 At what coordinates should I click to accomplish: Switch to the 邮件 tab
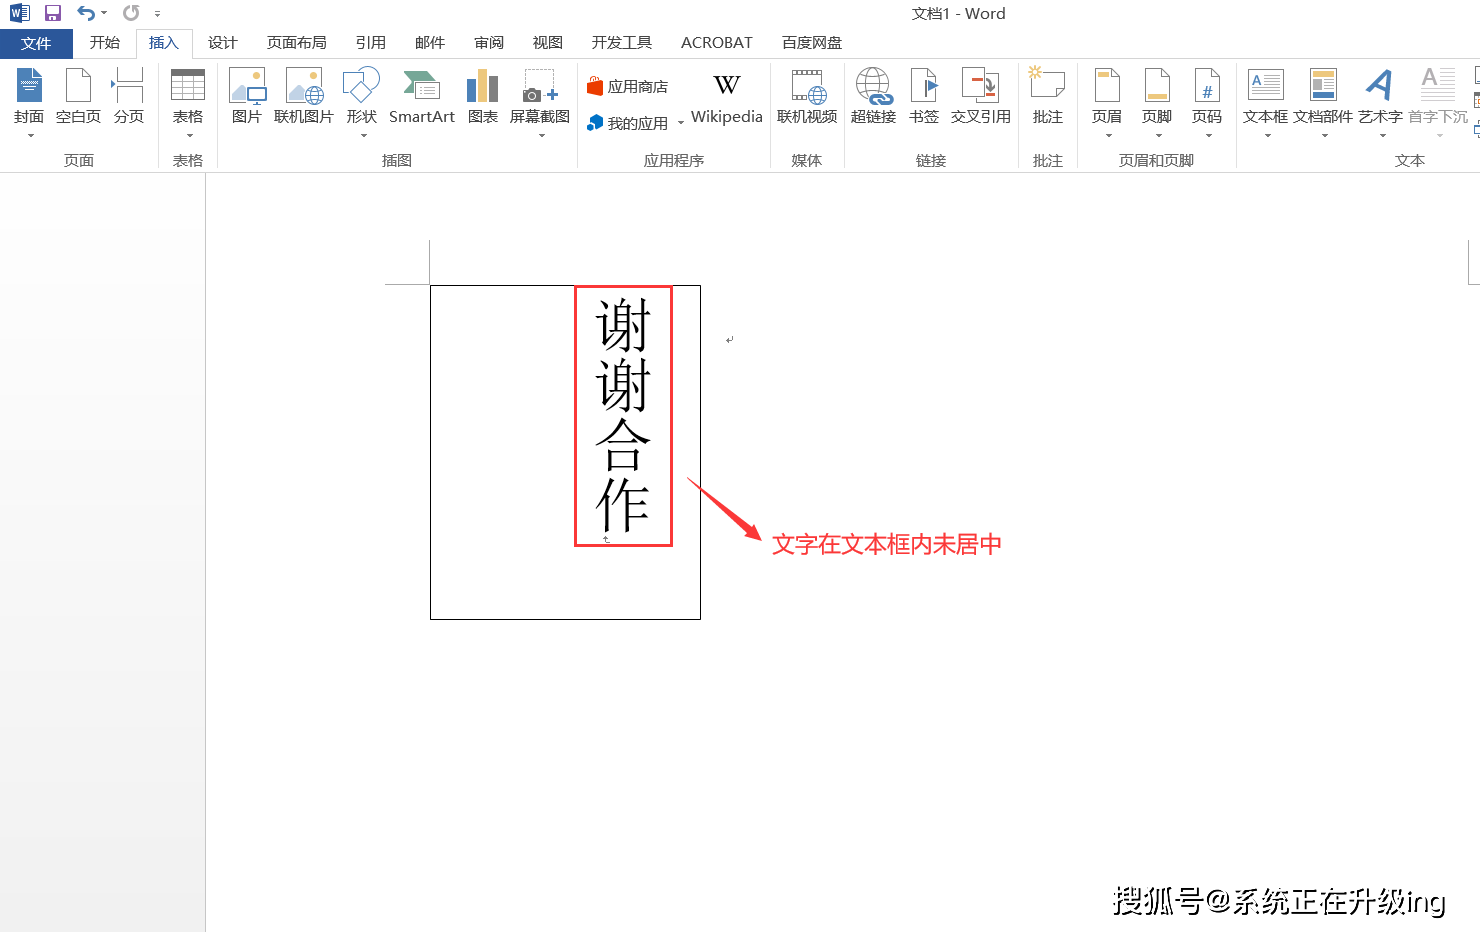click(430, 43)
